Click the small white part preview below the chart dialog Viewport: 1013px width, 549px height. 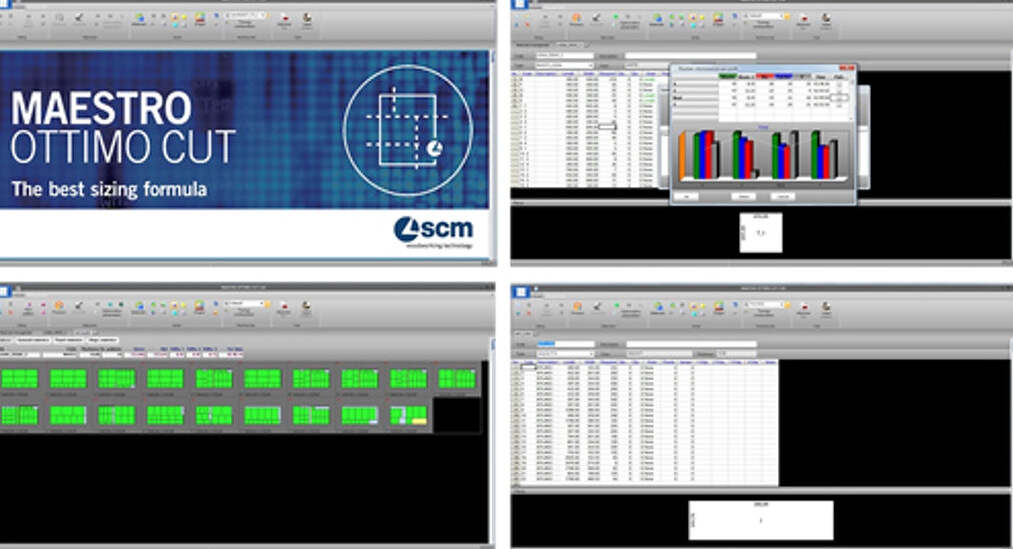click(761, 233)
